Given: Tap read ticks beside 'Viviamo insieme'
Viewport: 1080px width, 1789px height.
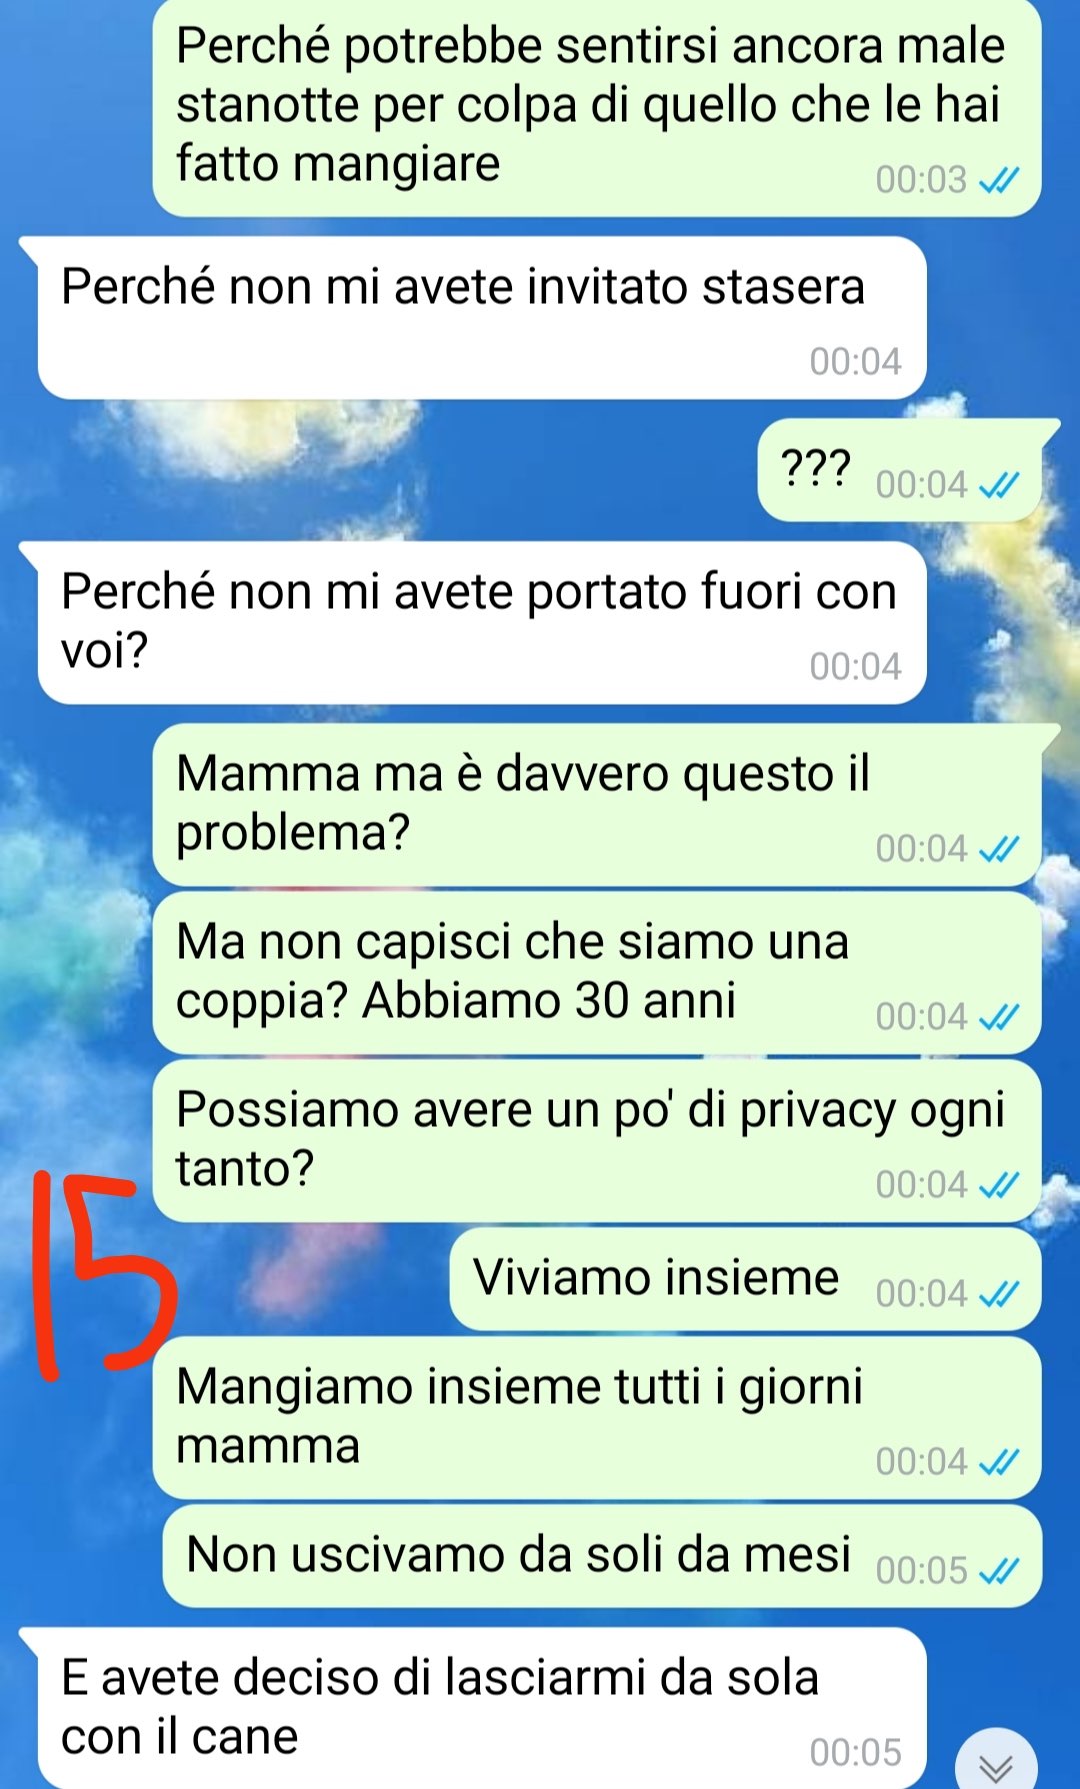Looking at the screenshot, I should pos(998,1294).
